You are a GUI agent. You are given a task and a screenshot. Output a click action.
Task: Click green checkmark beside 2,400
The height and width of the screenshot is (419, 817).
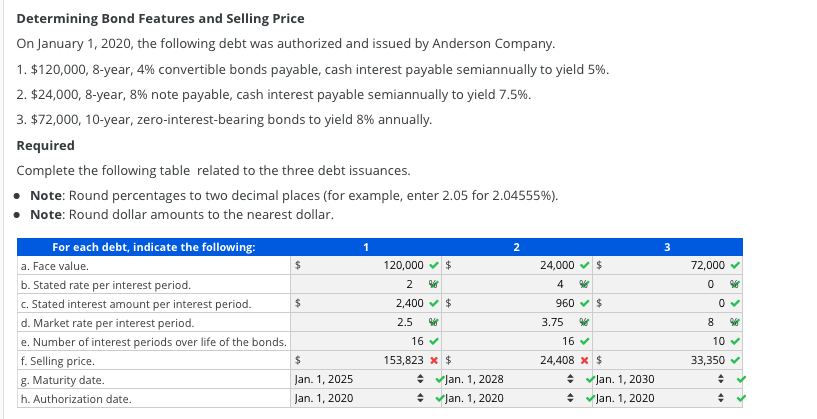pos(434,303)
